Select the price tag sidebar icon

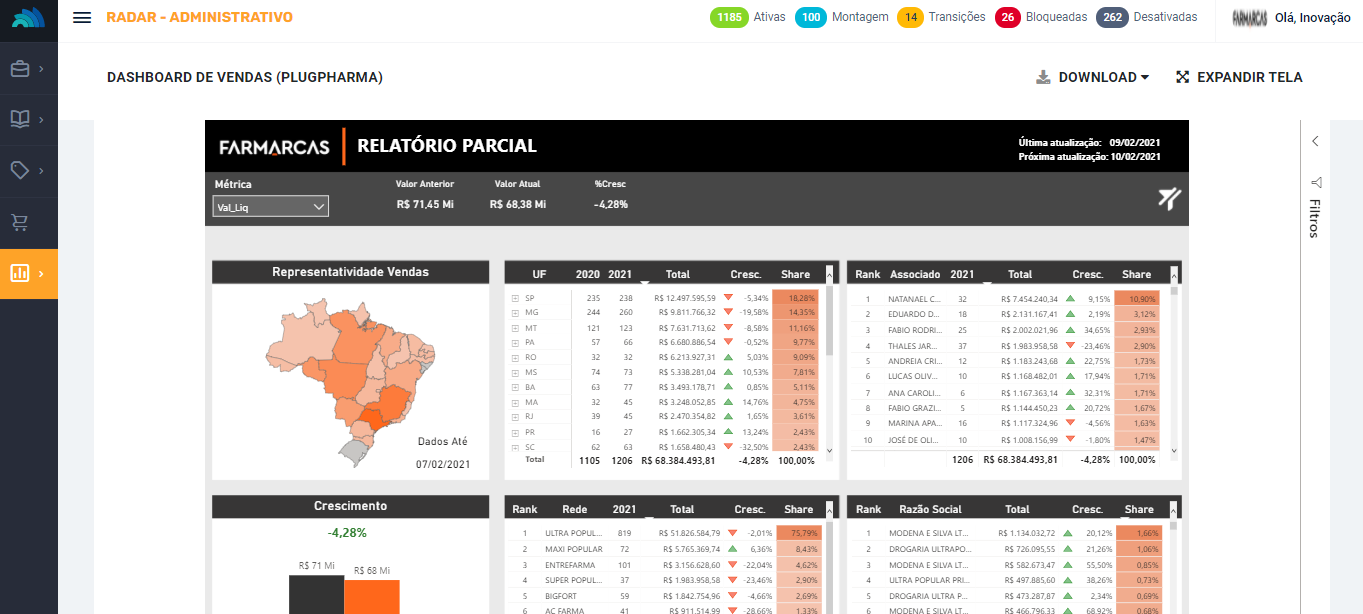(x=20, y=171)
